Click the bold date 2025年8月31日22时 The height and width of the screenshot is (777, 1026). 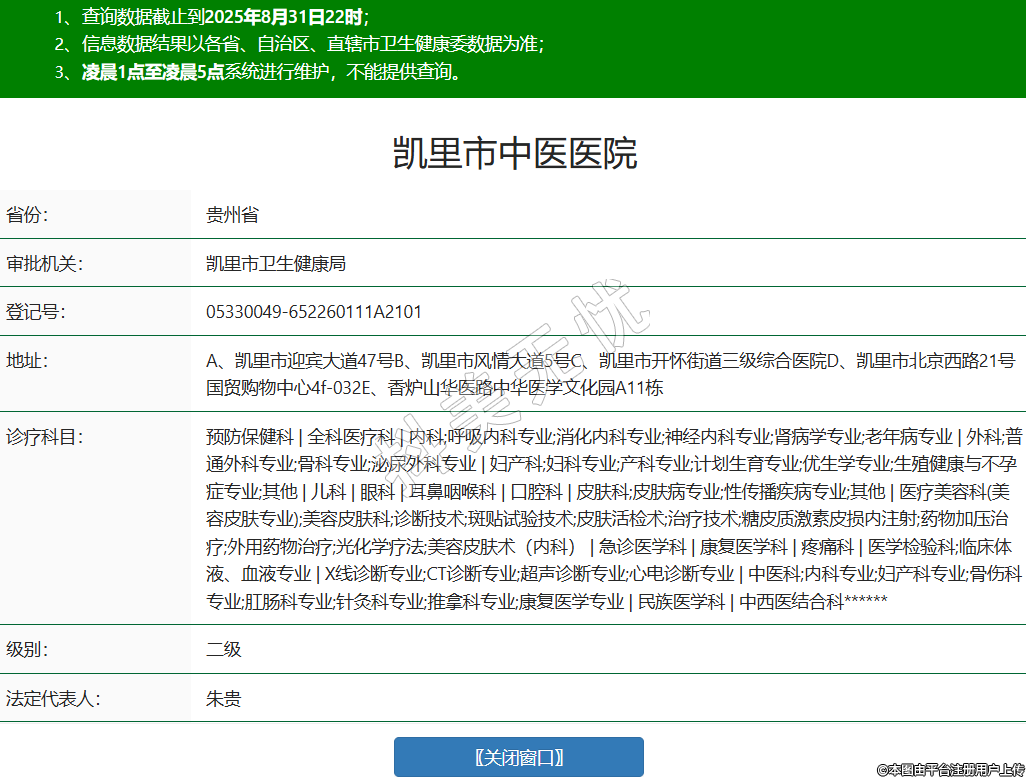[284, 16]
